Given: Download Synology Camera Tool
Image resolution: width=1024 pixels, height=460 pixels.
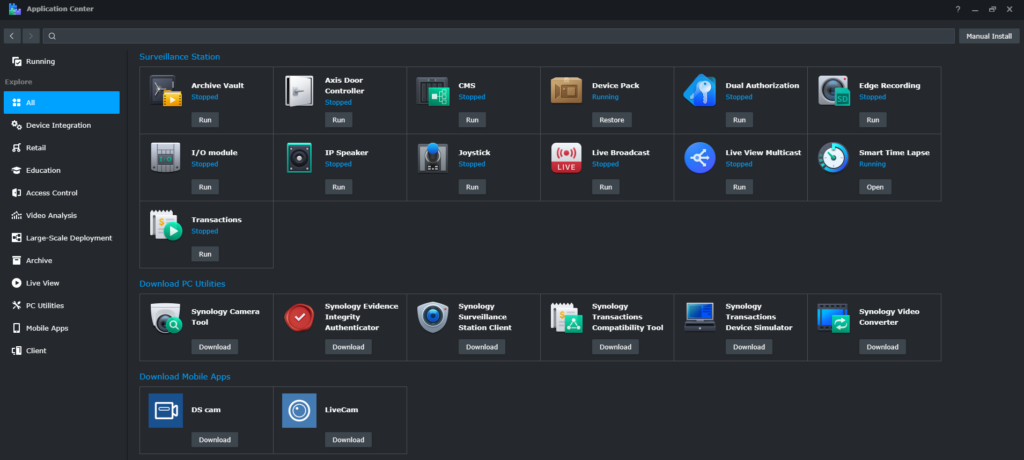Looking at the screenshot, I should coord(215,346).
